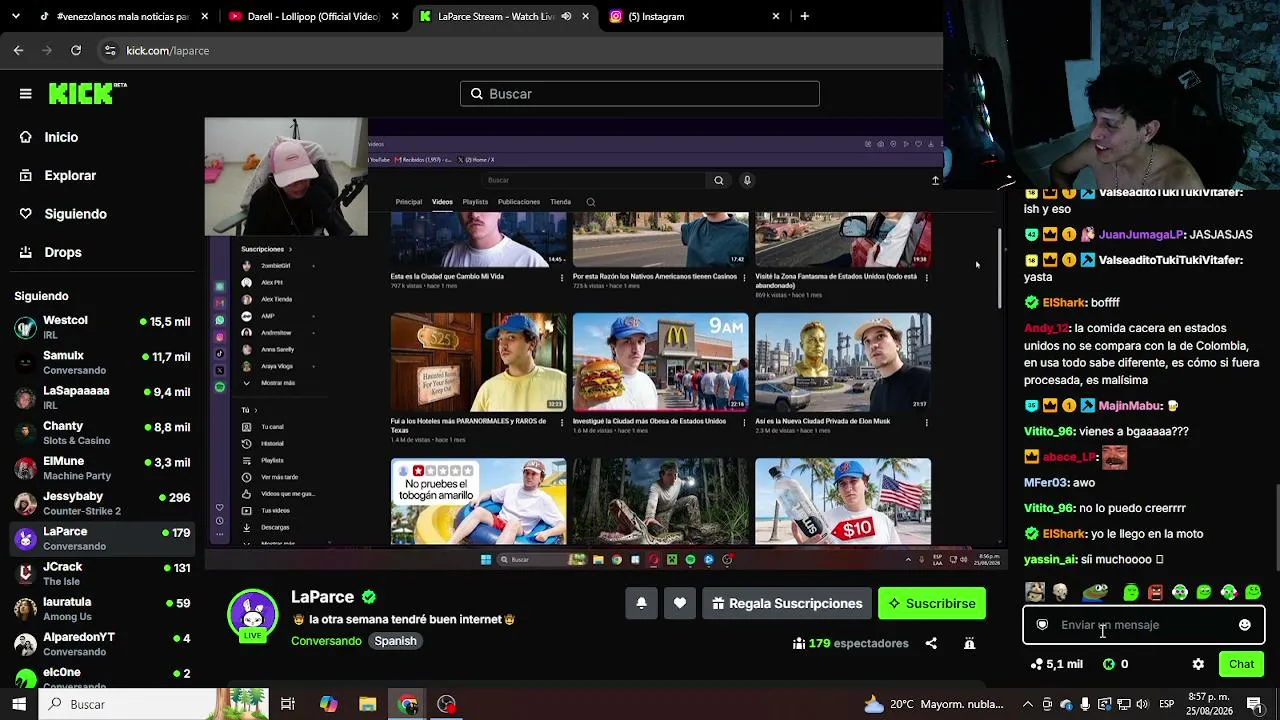Reload the kick.com page

[76, 50]
